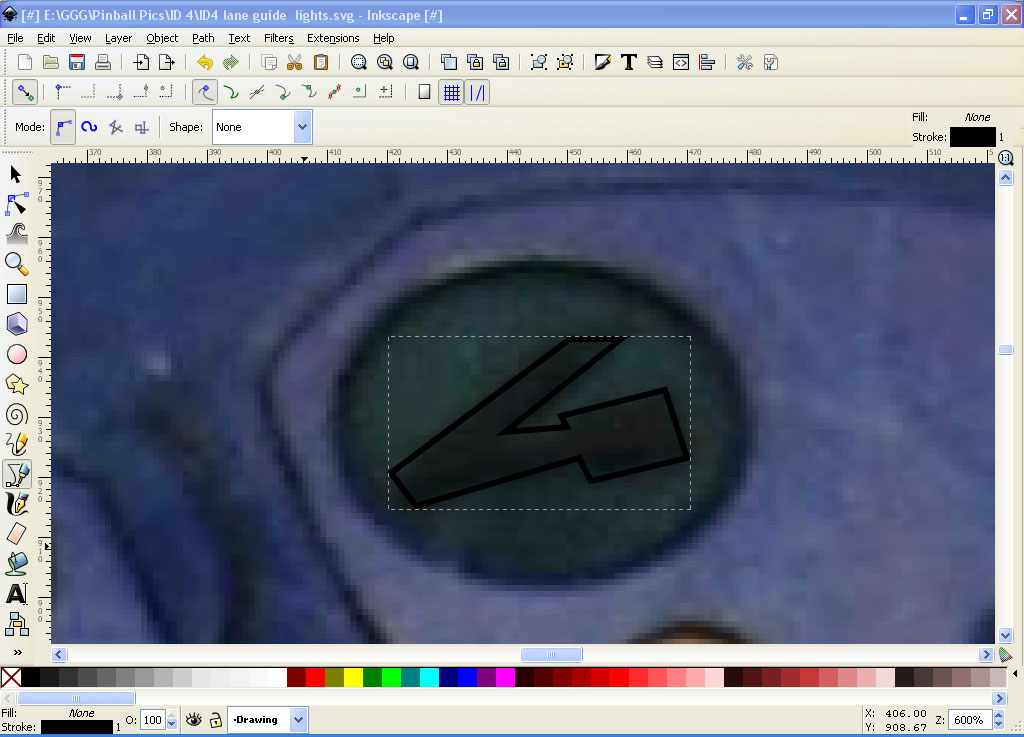
Task: Enable Spiro path mode
Action: tap(89, 127)
